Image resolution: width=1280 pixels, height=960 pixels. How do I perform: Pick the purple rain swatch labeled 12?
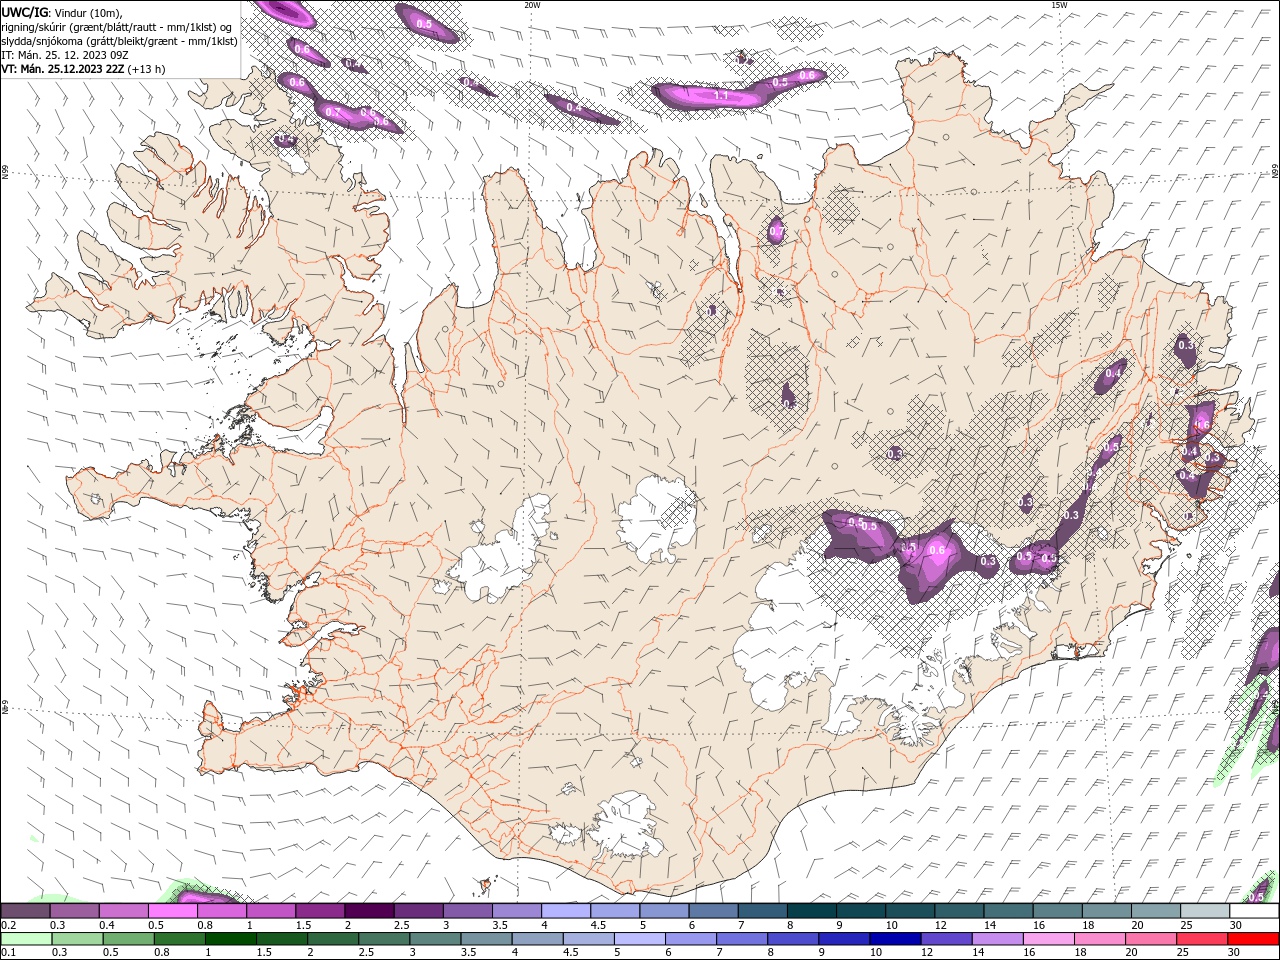945,939
